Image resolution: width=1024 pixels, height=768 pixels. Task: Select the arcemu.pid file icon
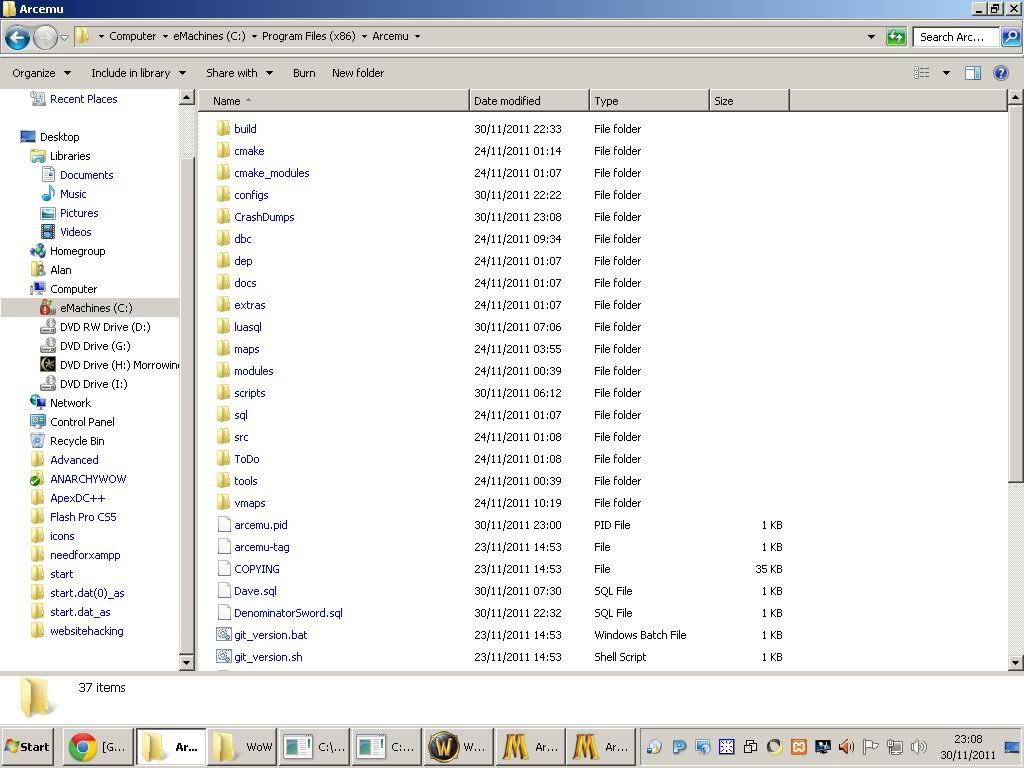223,525
